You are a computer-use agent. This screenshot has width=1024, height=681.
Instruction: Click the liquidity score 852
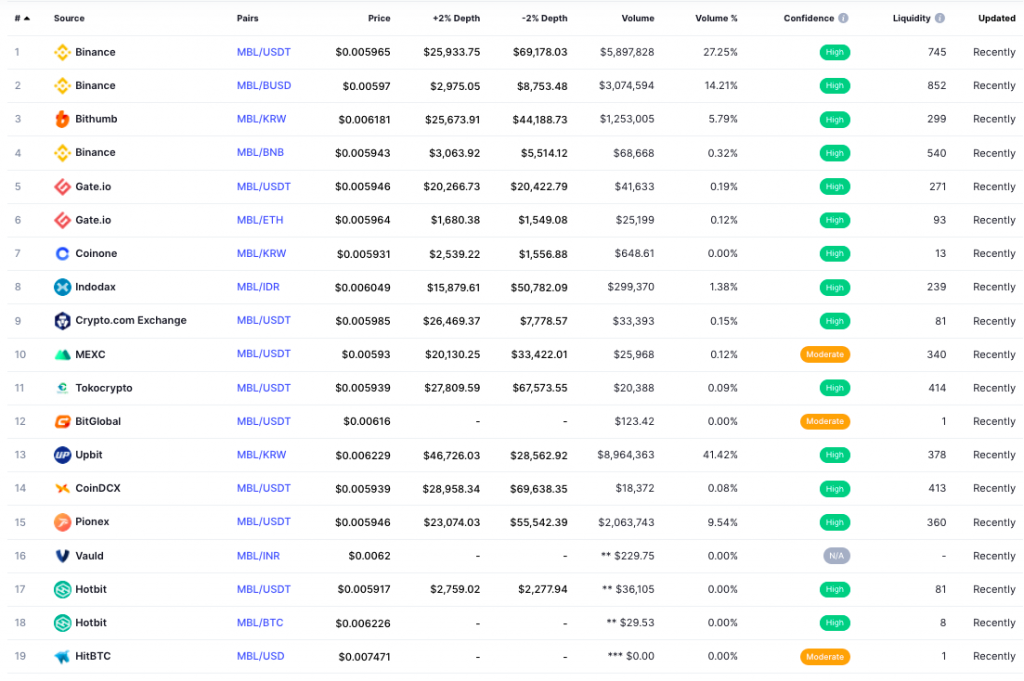coord(936,86)
